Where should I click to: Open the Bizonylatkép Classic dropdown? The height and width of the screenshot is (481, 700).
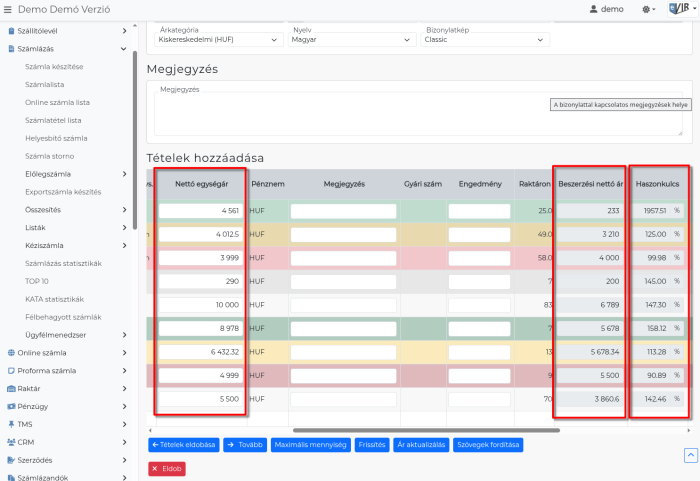click(x=485, y=40)
